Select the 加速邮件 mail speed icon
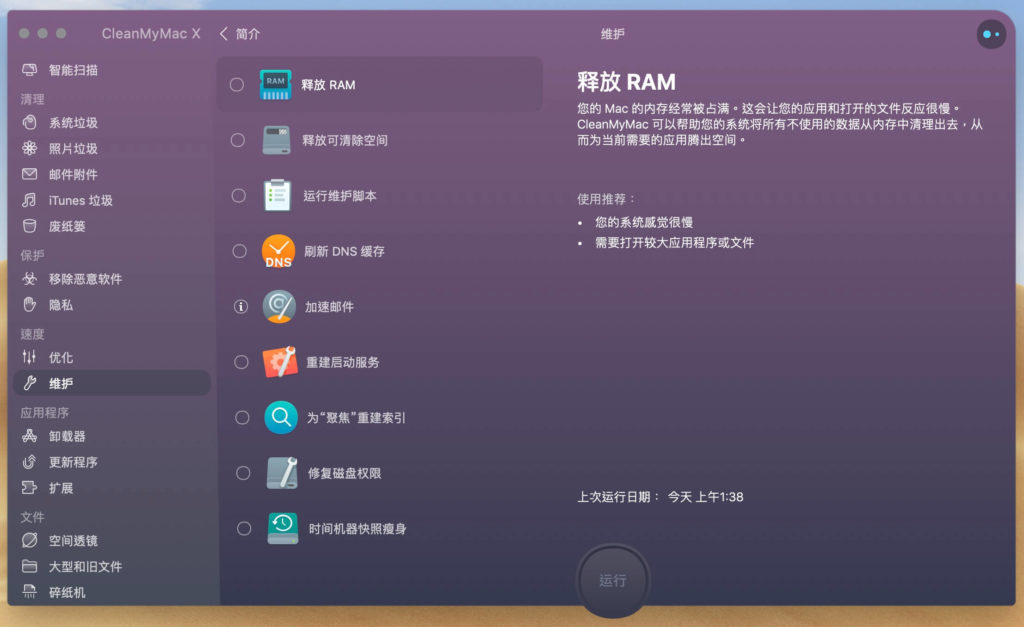Image resolution: width=1024 pixels, height=627 pixels. click(280, 307)
